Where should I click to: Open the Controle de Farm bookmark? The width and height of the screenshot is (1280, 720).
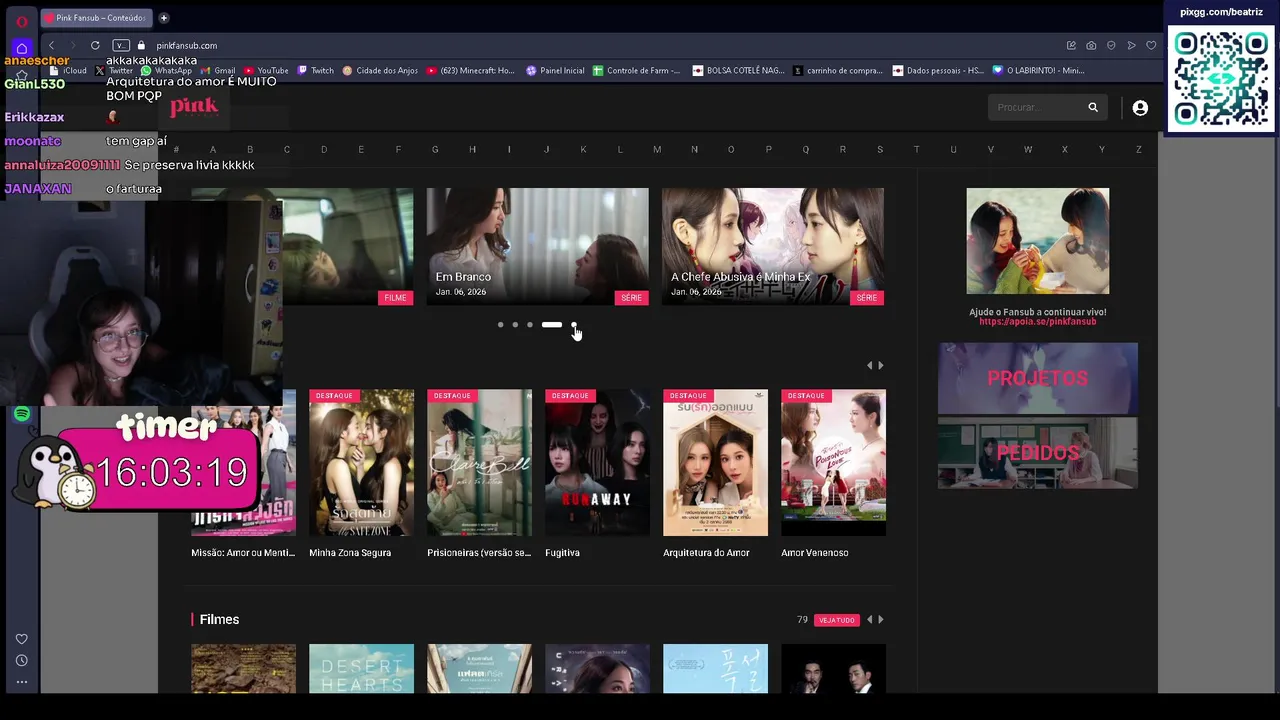636,71
